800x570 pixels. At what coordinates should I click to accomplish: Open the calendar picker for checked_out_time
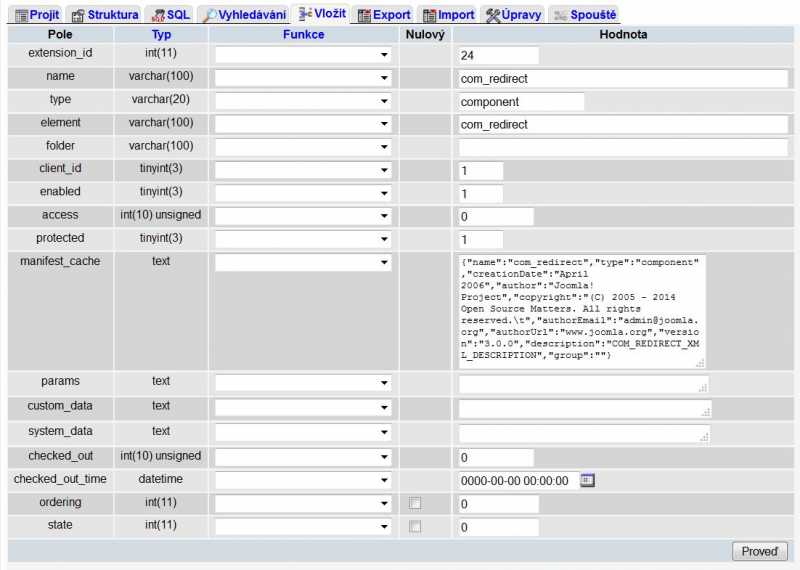(587, 480)
